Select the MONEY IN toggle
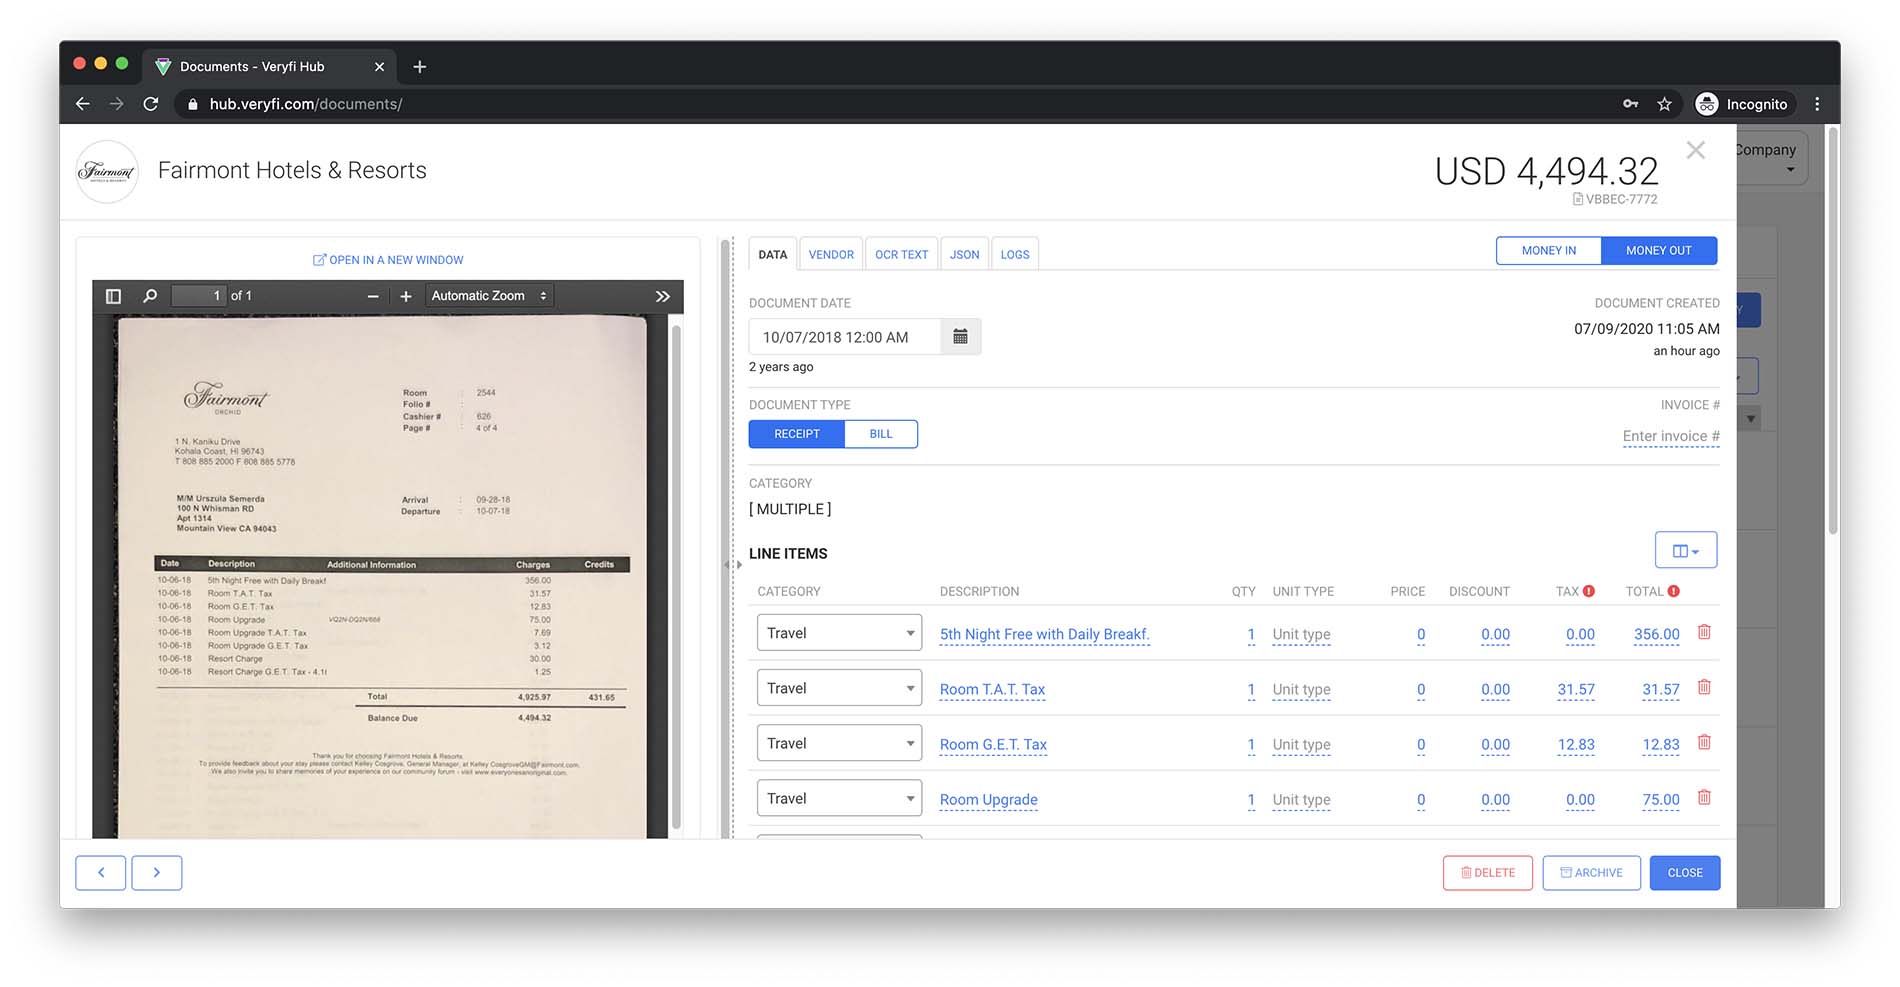Screen dimensions: 1900x987 pos(1549,251)
